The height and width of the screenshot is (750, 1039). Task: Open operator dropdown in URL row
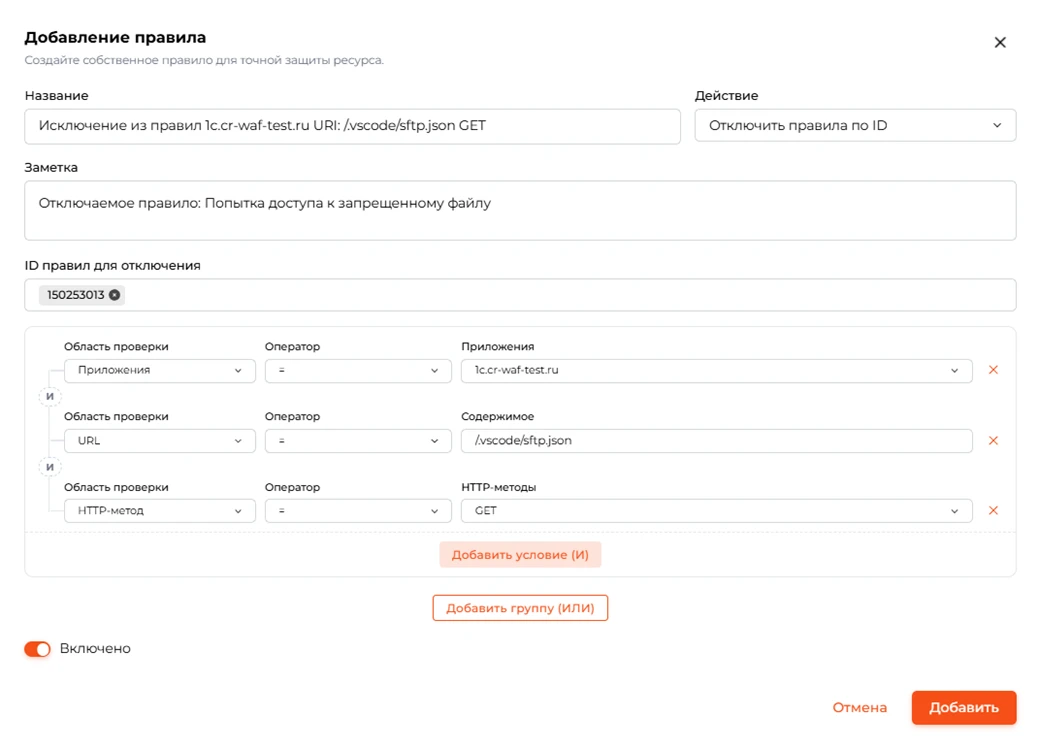click(x=358, y=441)
